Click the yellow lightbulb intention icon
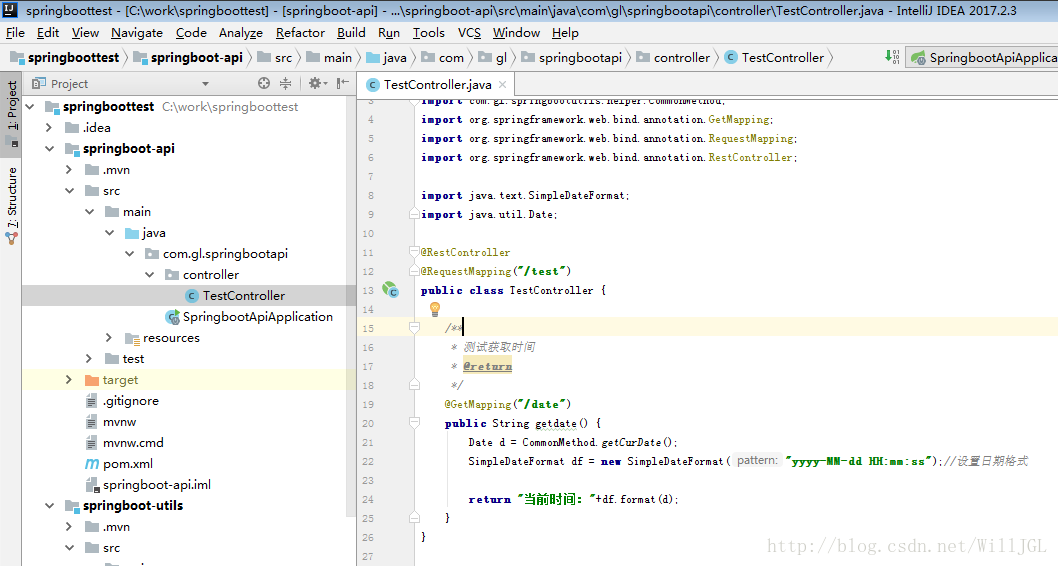Screen dimensions: 1058x566 [x=435, y=309]
